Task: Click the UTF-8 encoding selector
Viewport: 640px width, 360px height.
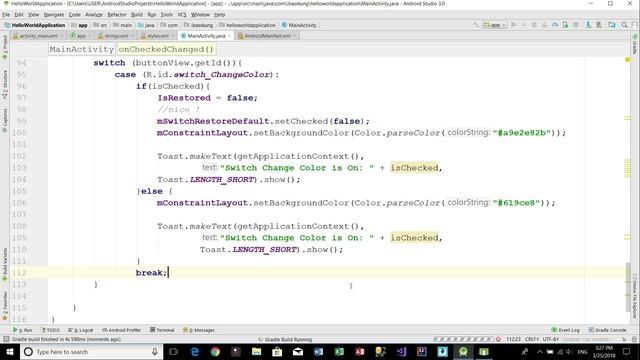Action: pyautogui.click(x=551, y=339)
